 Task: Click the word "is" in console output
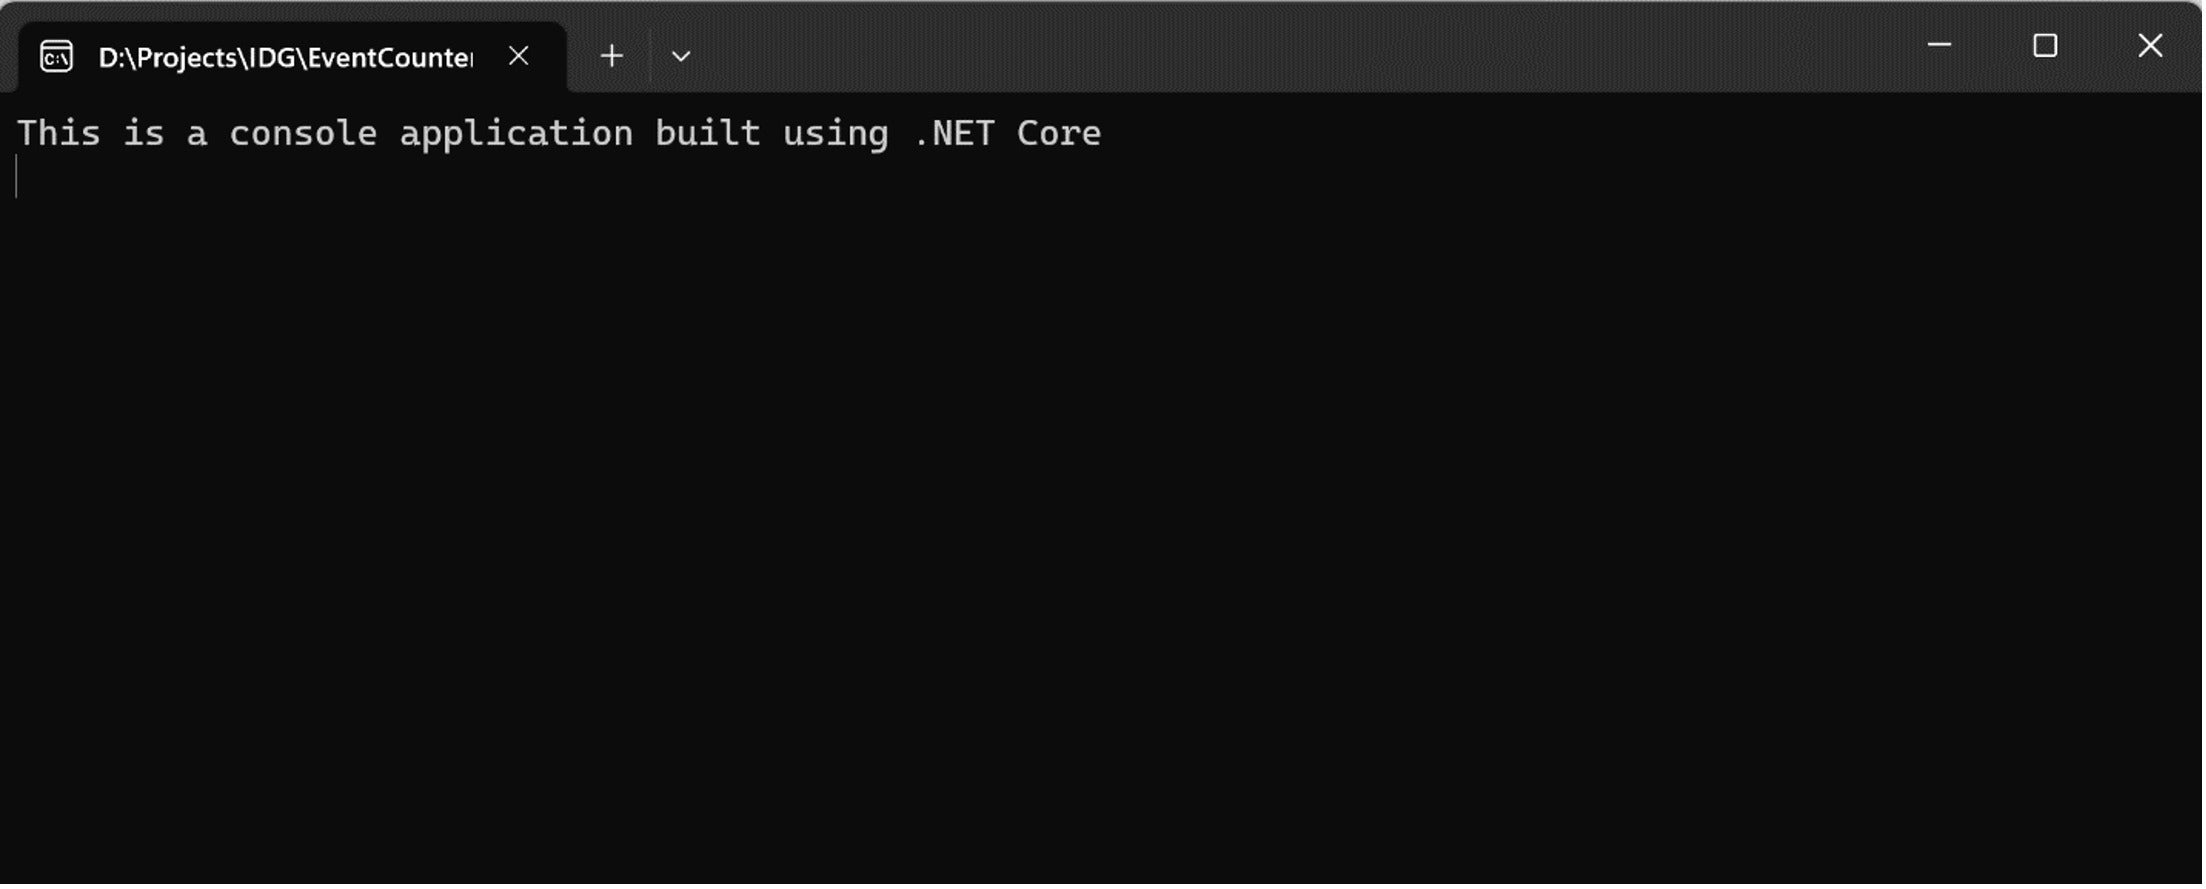pyautogui.click(x=144, y=133)
